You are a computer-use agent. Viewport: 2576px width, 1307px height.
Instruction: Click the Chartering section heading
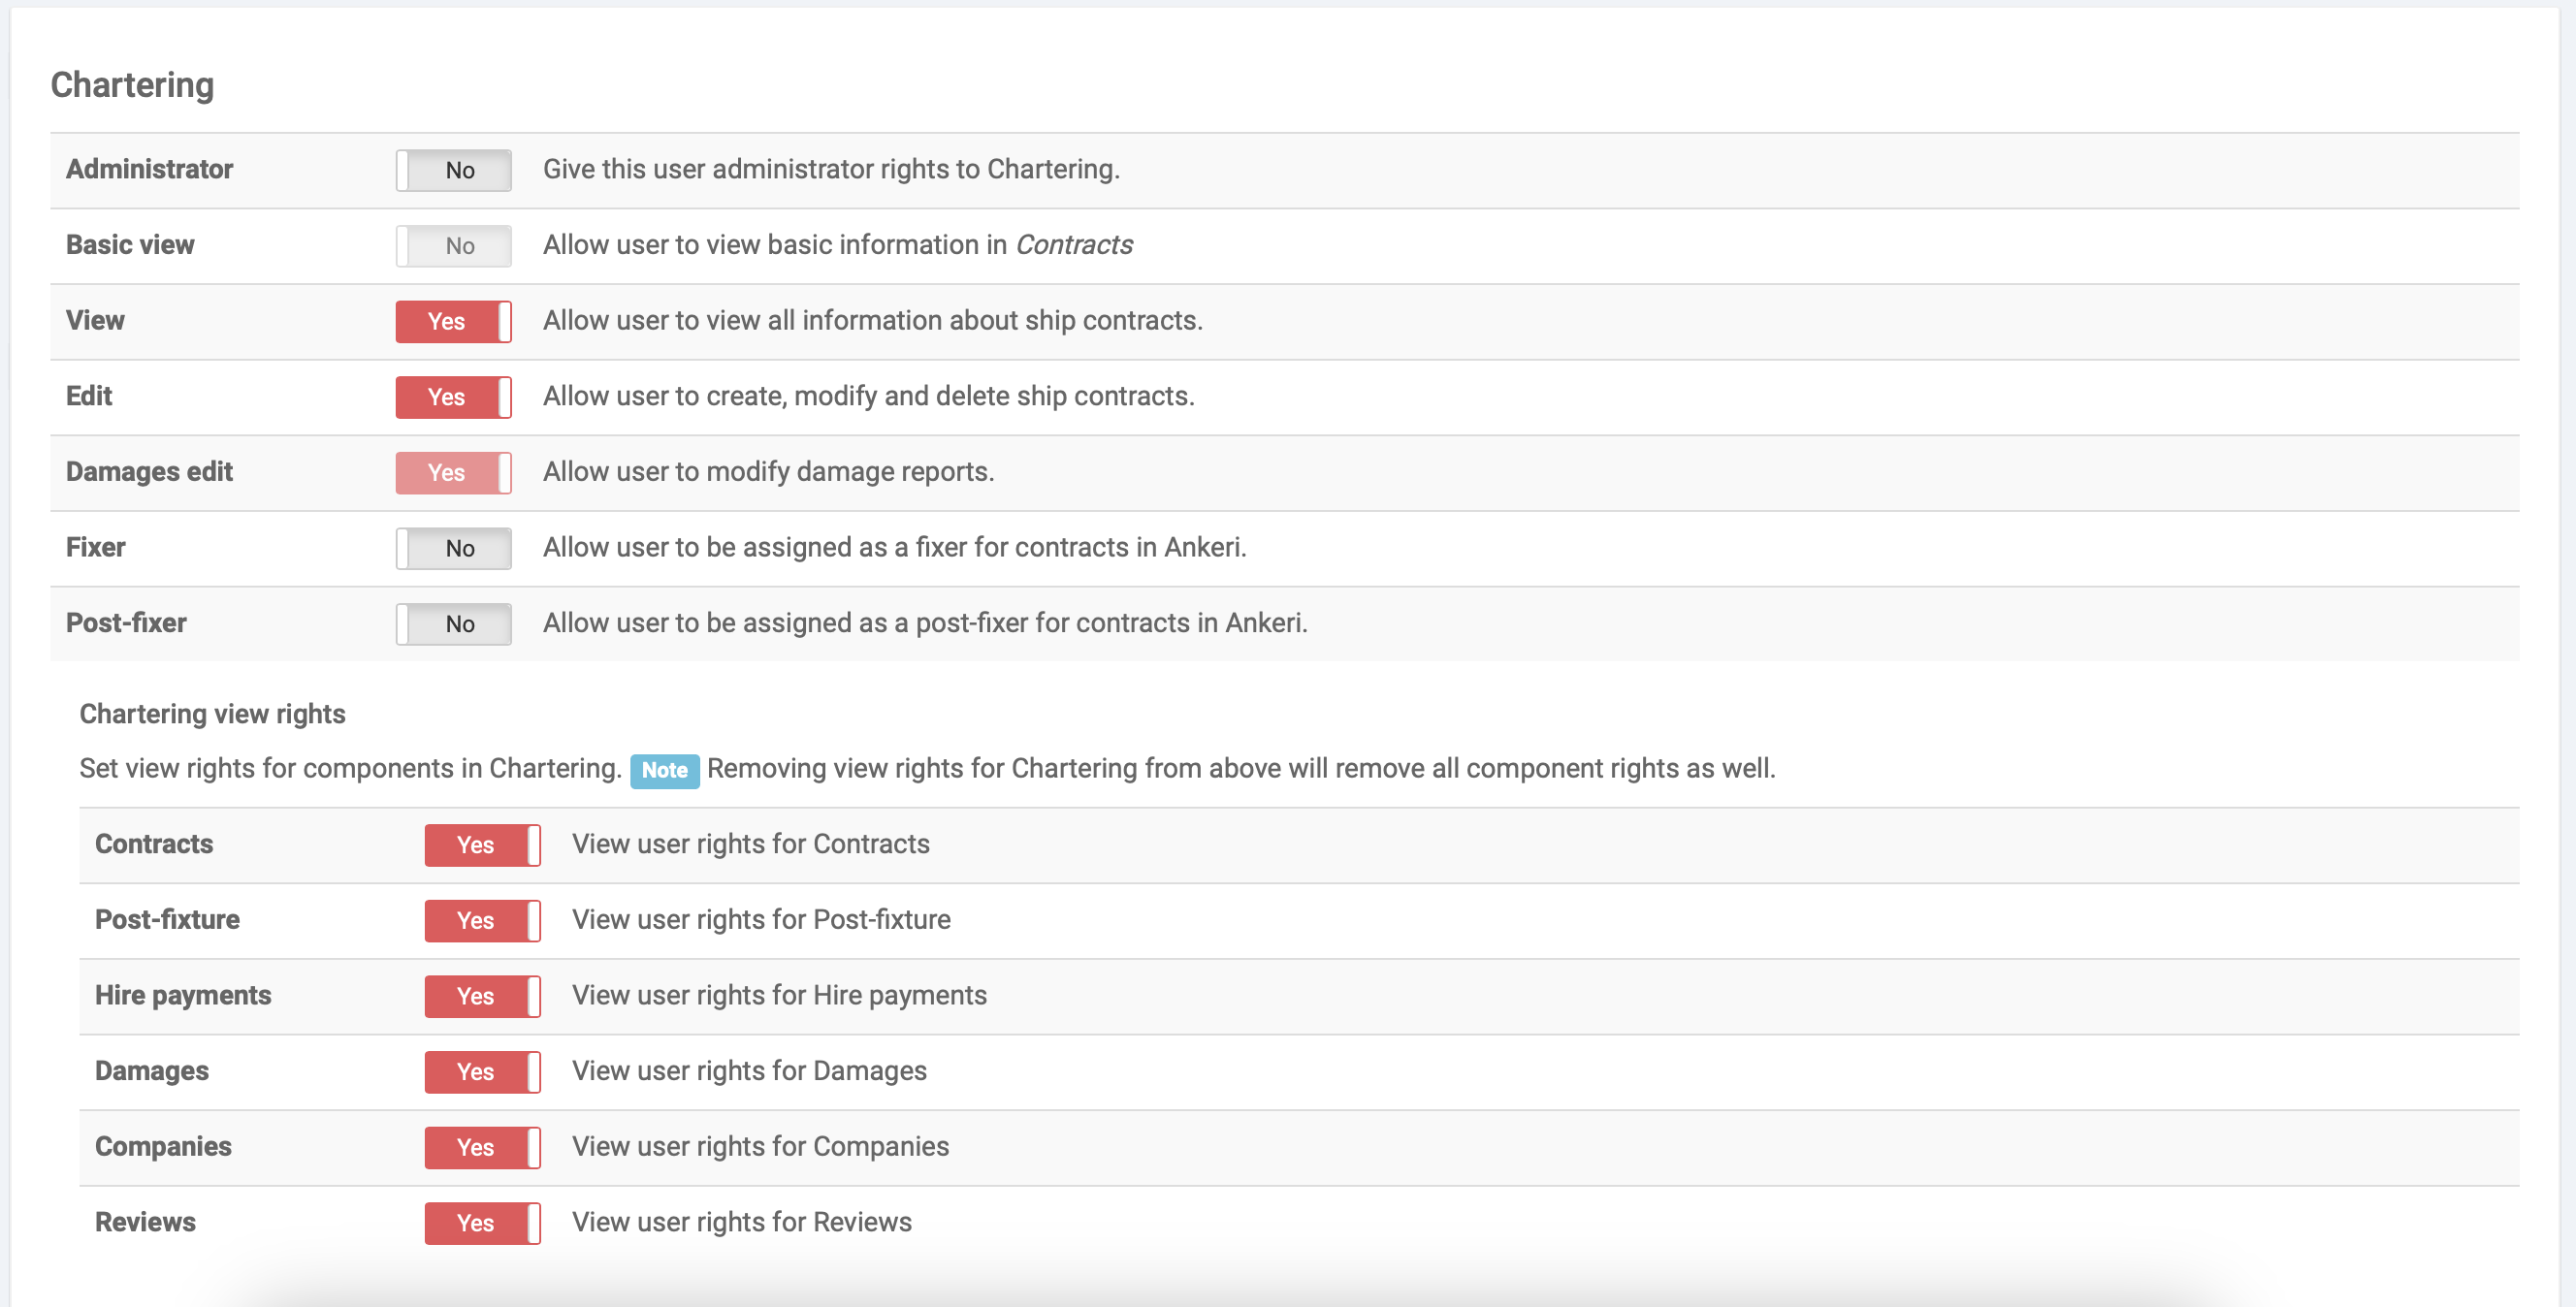[132, 85]
